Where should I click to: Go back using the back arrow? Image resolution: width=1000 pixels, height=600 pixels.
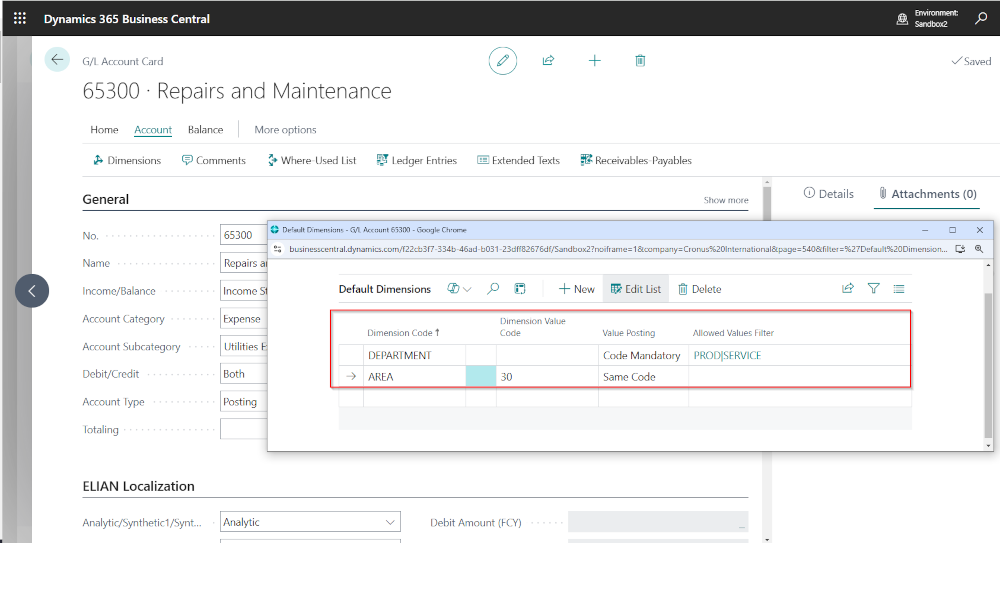[x=57, y=60]
